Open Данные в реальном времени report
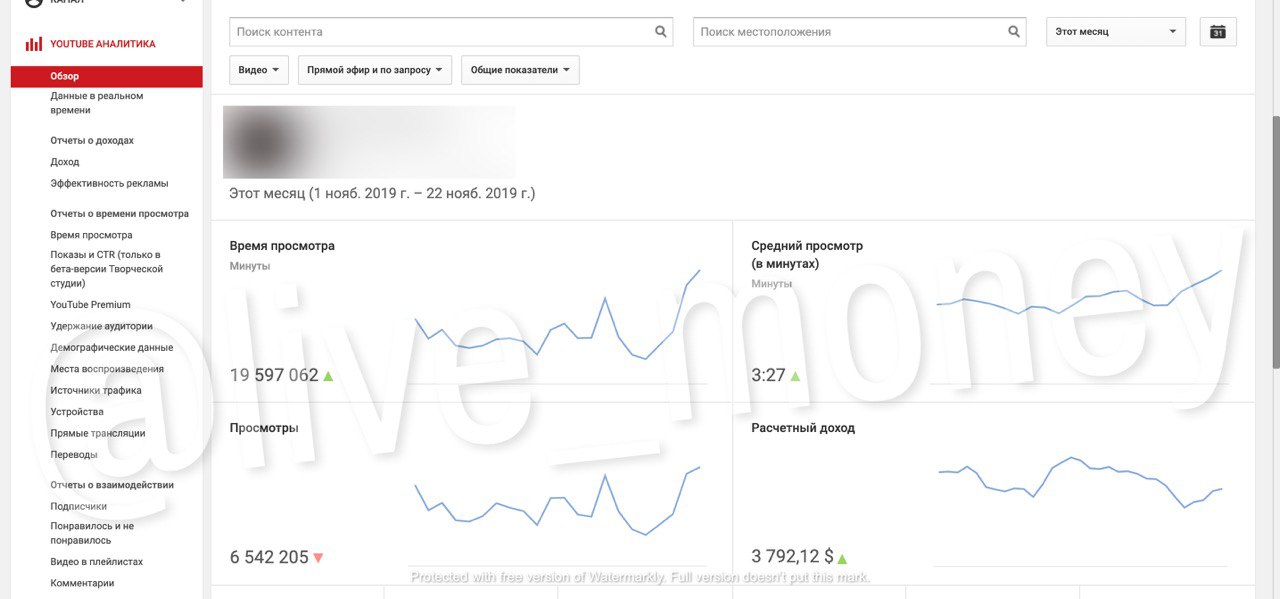This screenshot has width=1280, height=599. click(x=97, y=103)
